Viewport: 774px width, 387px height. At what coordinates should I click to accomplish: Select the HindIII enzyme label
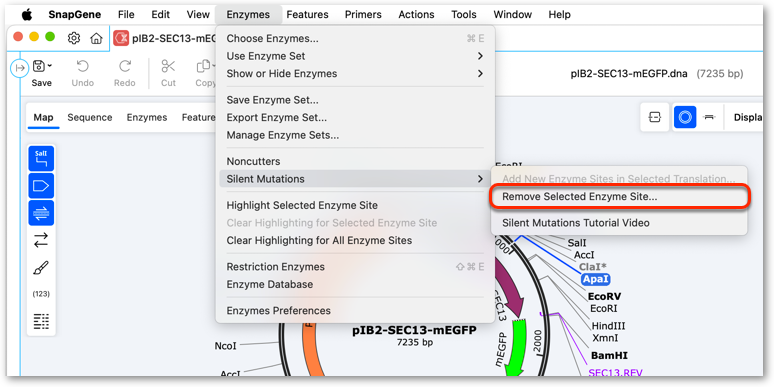tap(608, 326)
